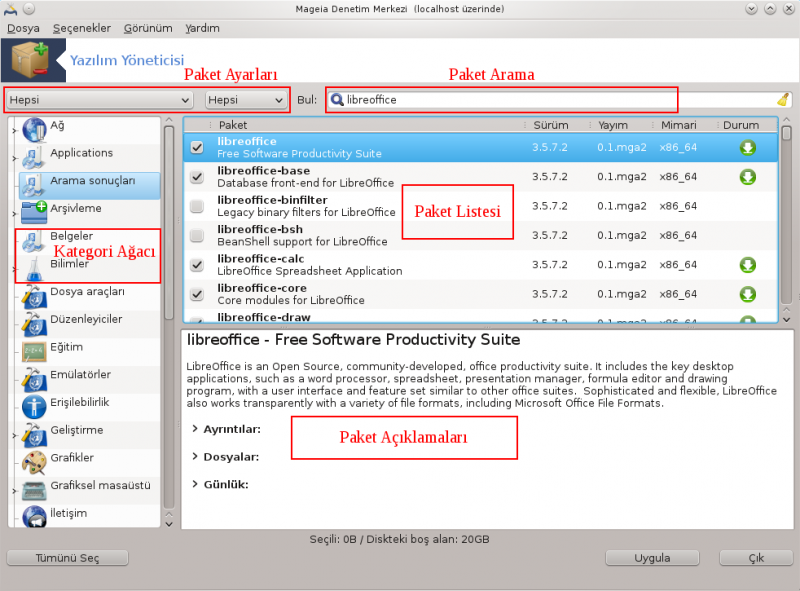Open the Dosya araçları category icon
The image size is (800, 591).
34,296
